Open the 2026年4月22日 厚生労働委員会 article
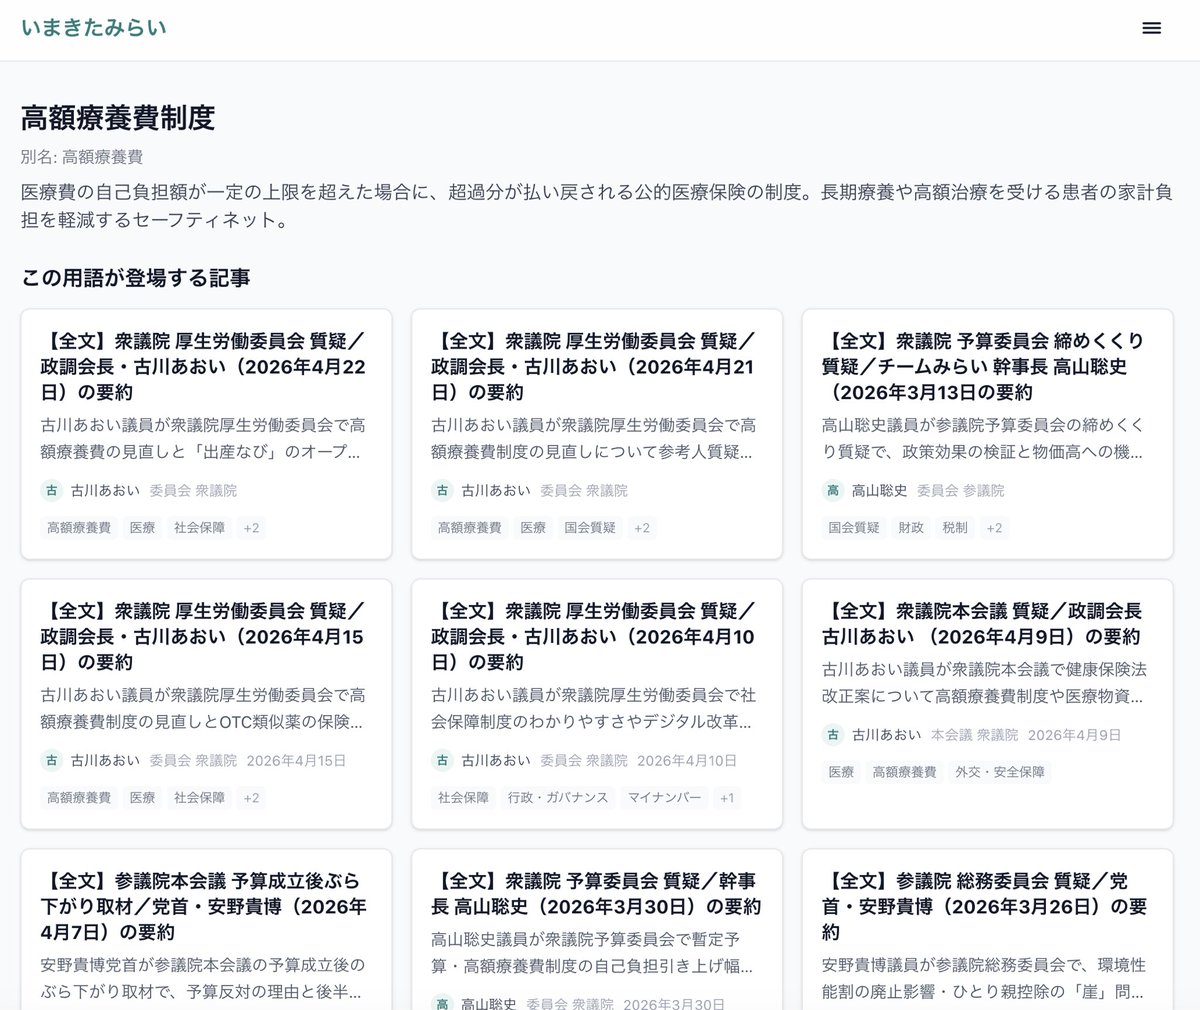Viewport: 1200px width, 1010px height. tap(206, 434)
